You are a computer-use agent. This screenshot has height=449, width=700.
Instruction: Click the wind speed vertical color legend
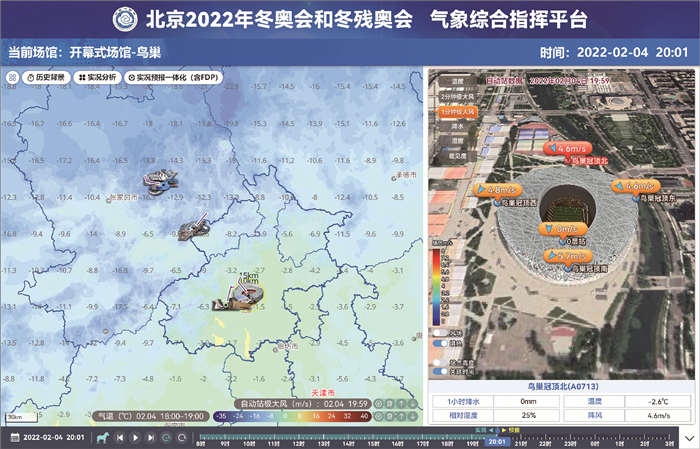point(437,287)
